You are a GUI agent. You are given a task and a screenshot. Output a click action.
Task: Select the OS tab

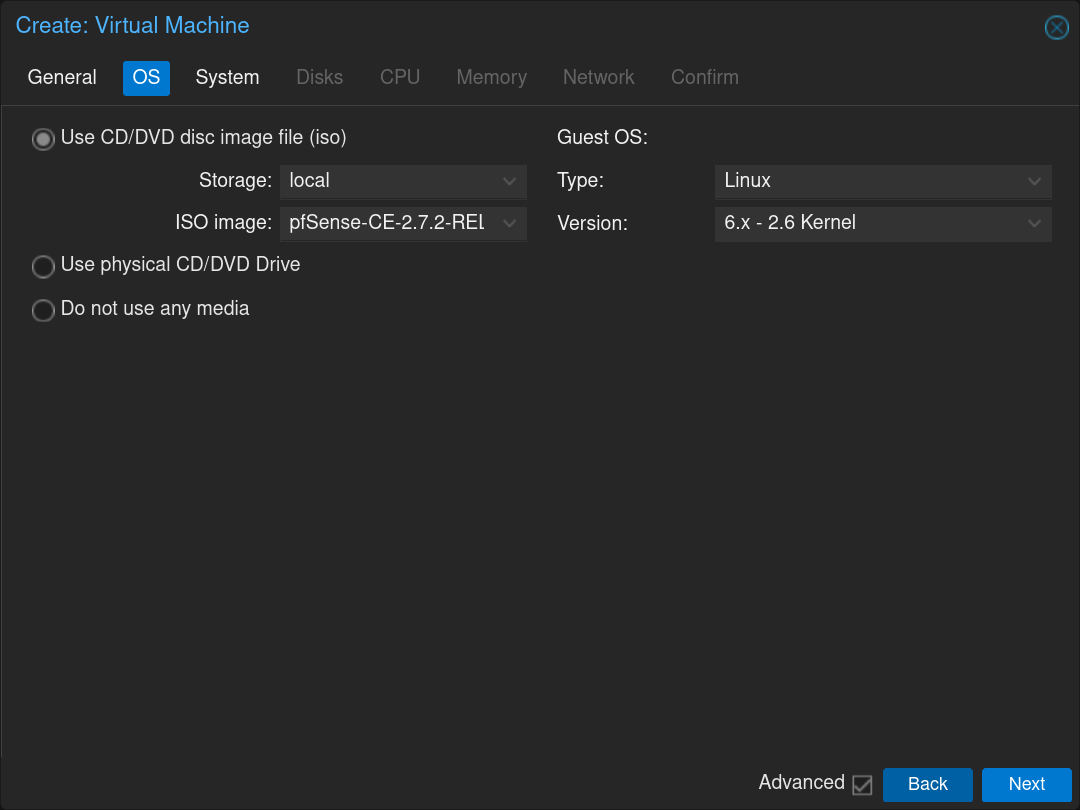click(x=146, y=77)
